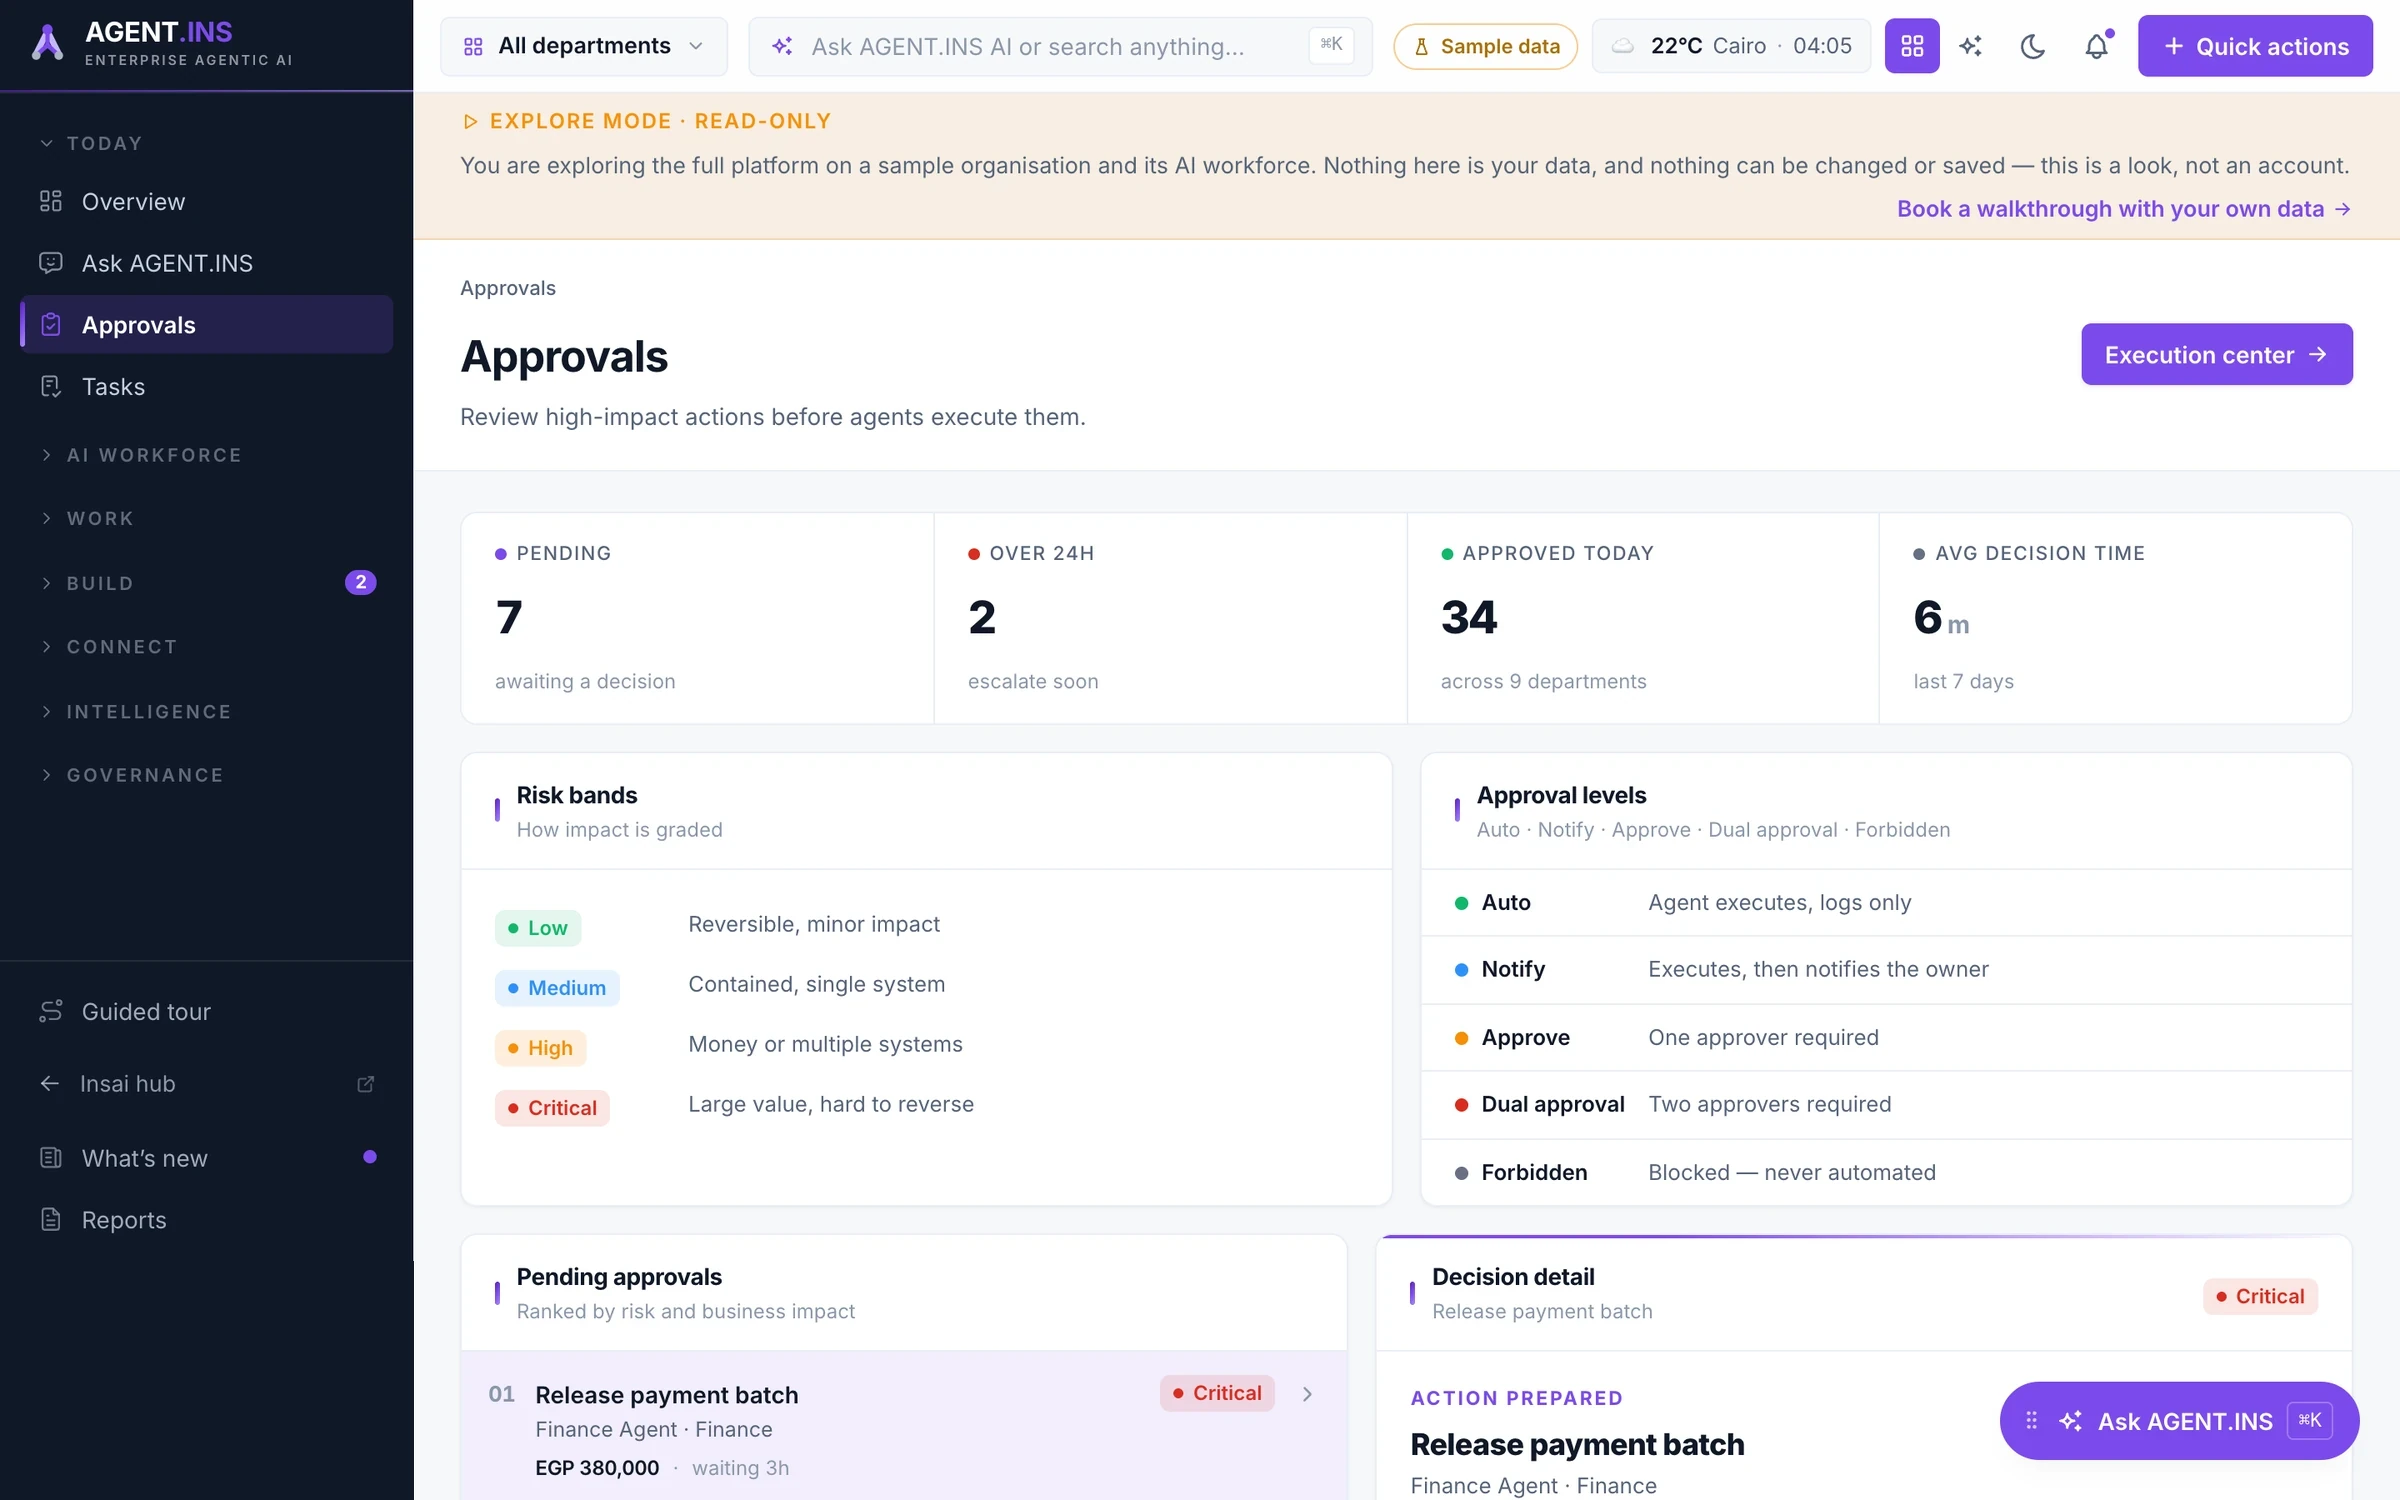Image resolution: width=2400 pixels, height=1500 pixels.
Task: Click the Guided tour route icon
Action: point(51,1011)
